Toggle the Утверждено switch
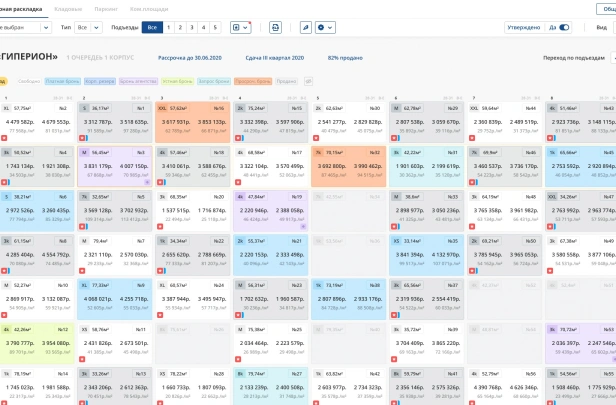This screenshot has width=616, height=405. click(x=564, y=28)
